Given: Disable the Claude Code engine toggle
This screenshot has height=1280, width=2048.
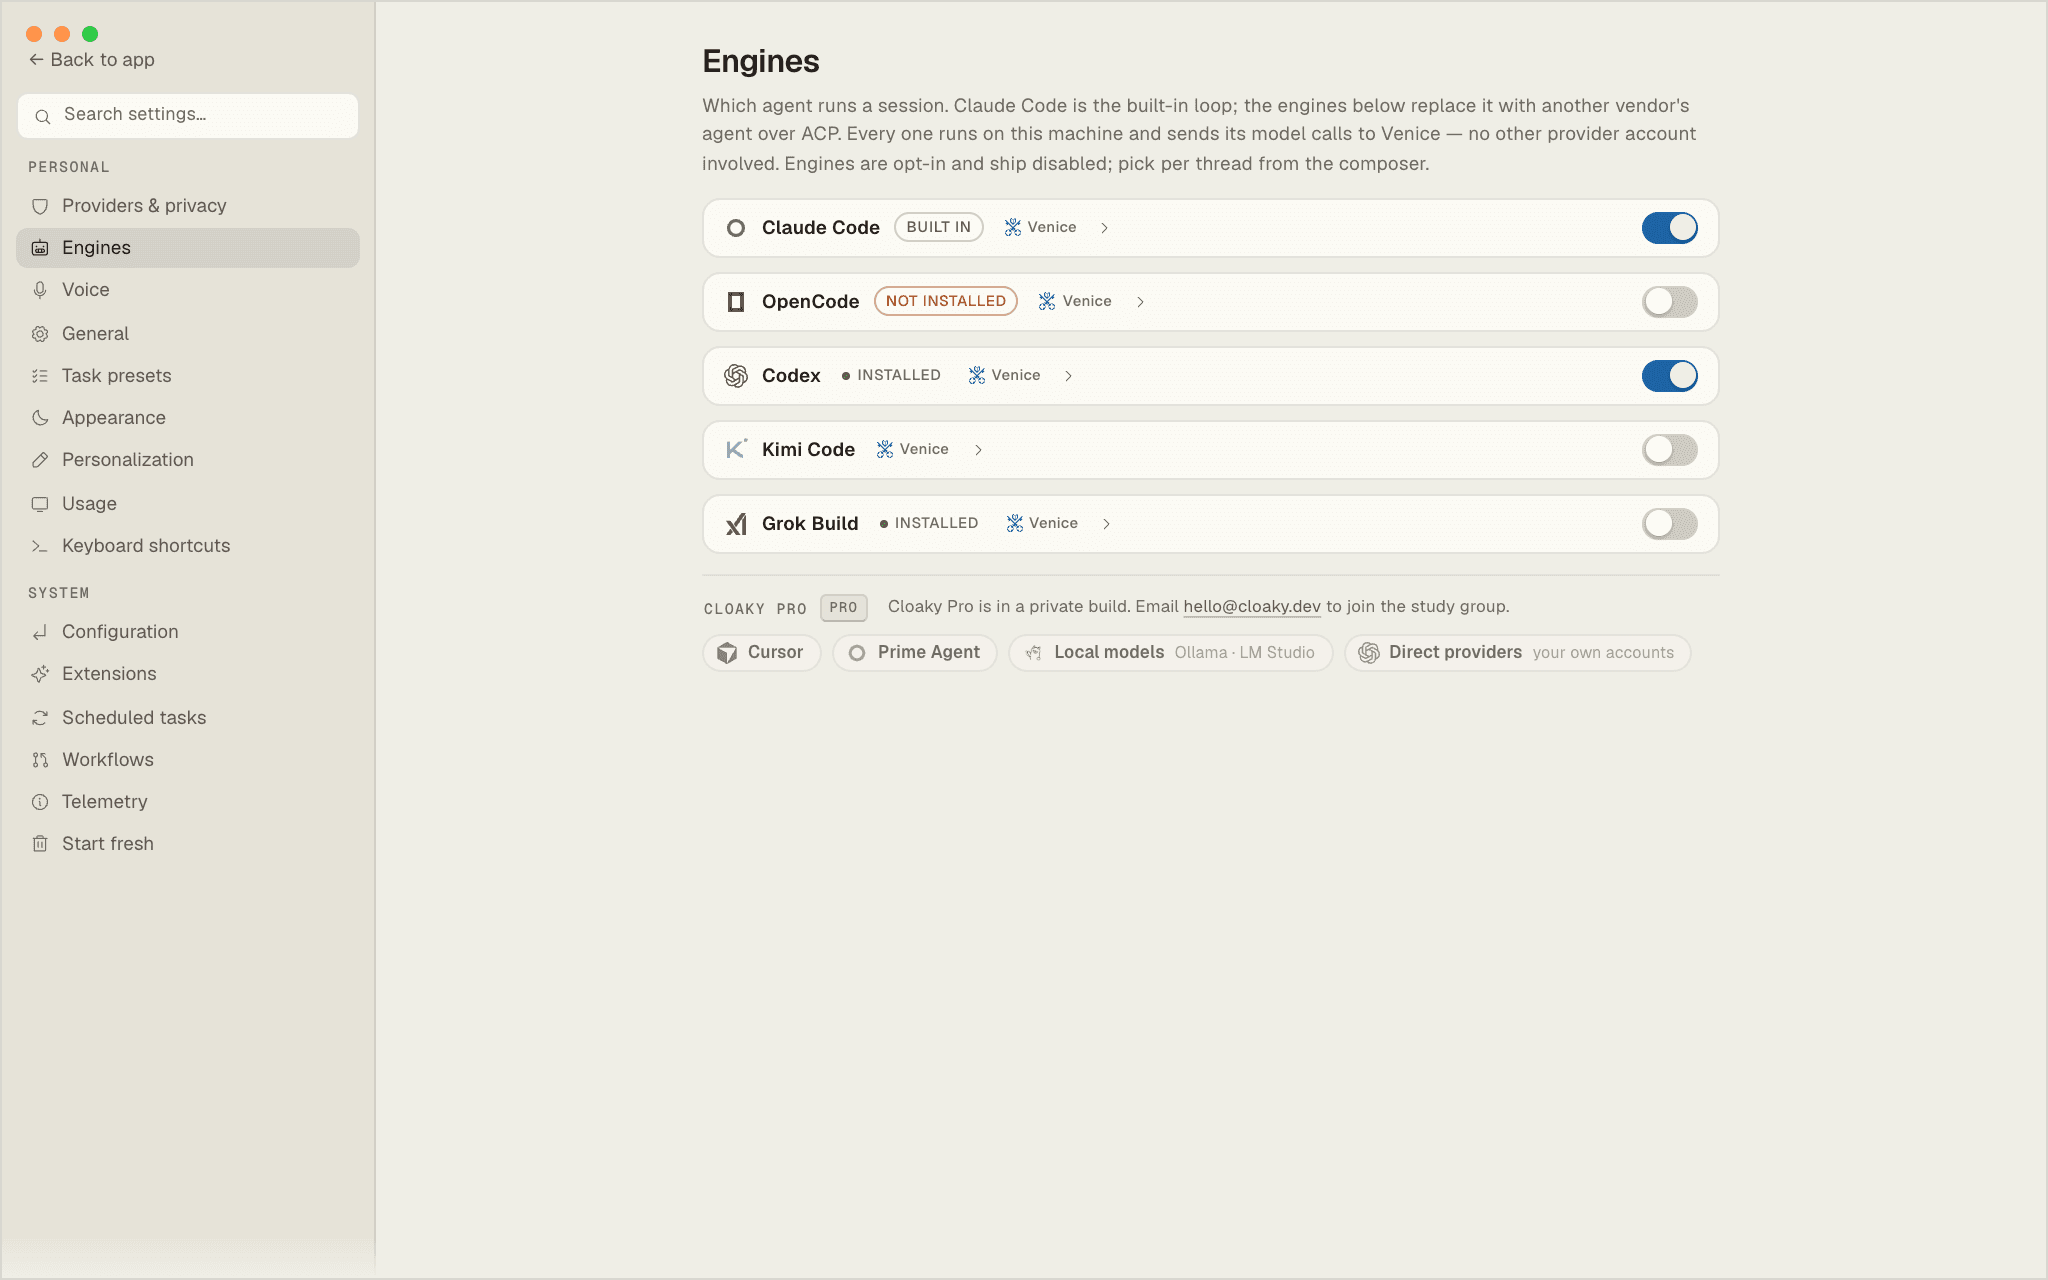Looking at the screenshot, I should (1669, 228).
